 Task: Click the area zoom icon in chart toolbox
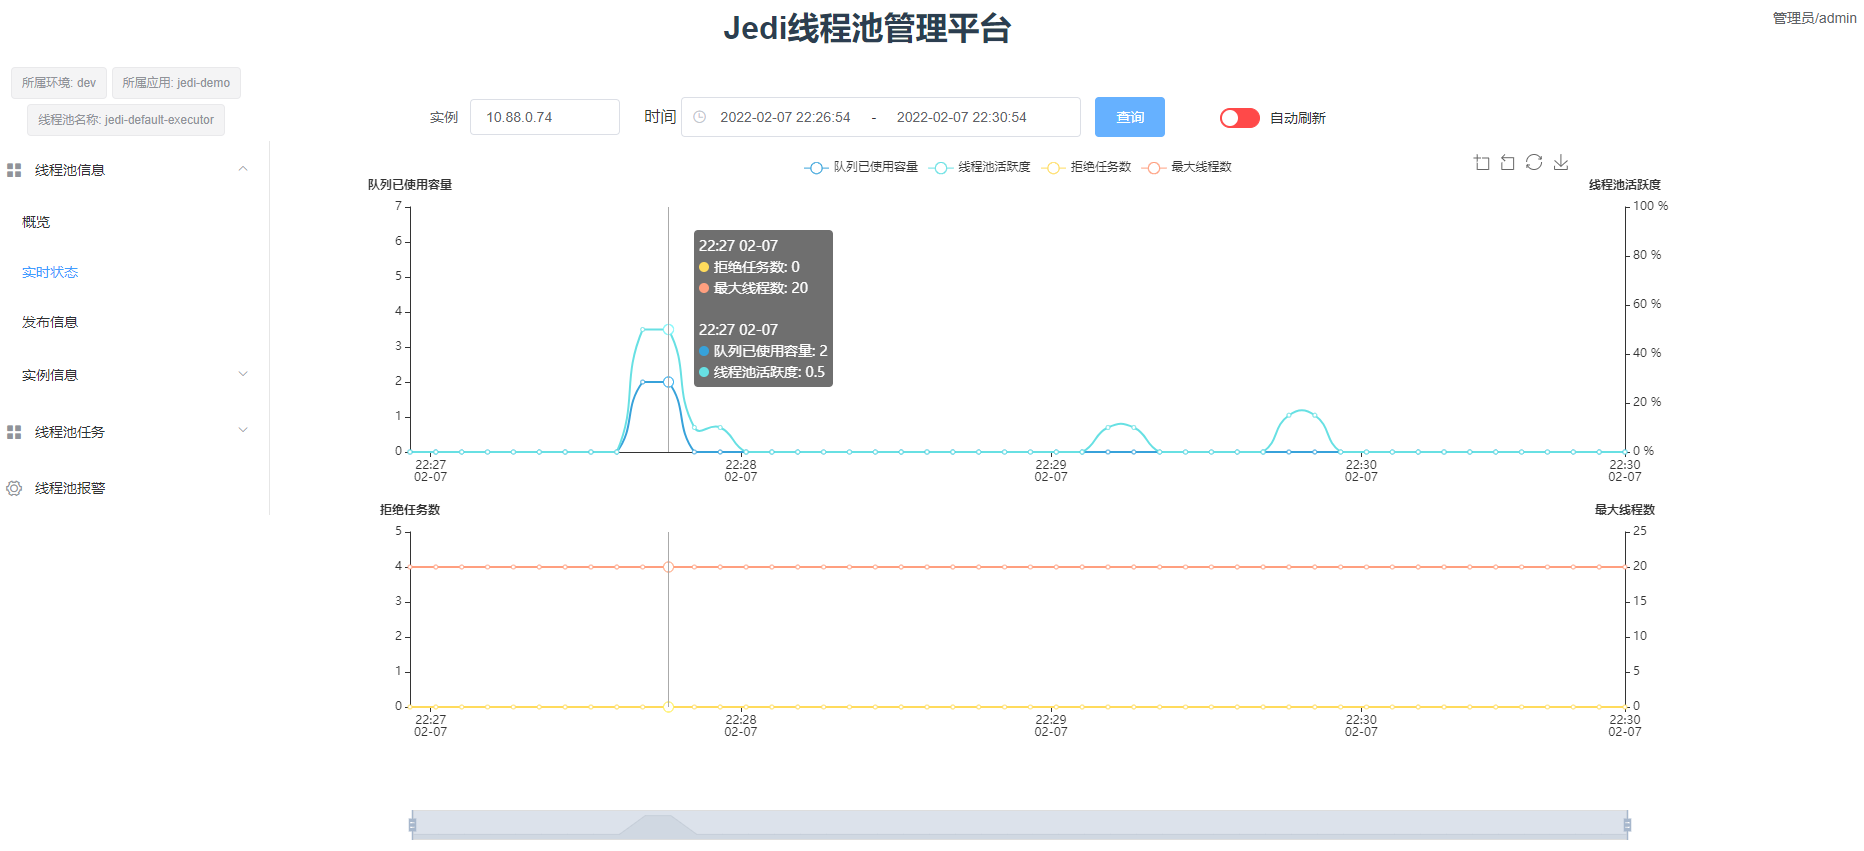(x=1482, y=162)
